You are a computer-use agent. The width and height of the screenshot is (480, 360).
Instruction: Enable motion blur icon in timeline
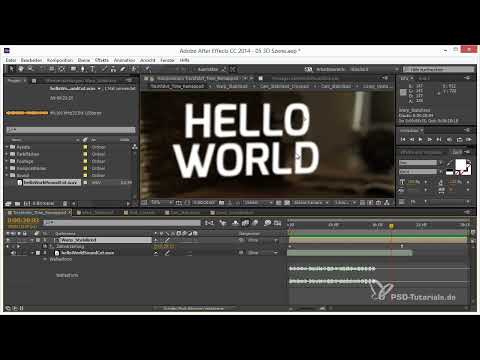tap(255, 223)
